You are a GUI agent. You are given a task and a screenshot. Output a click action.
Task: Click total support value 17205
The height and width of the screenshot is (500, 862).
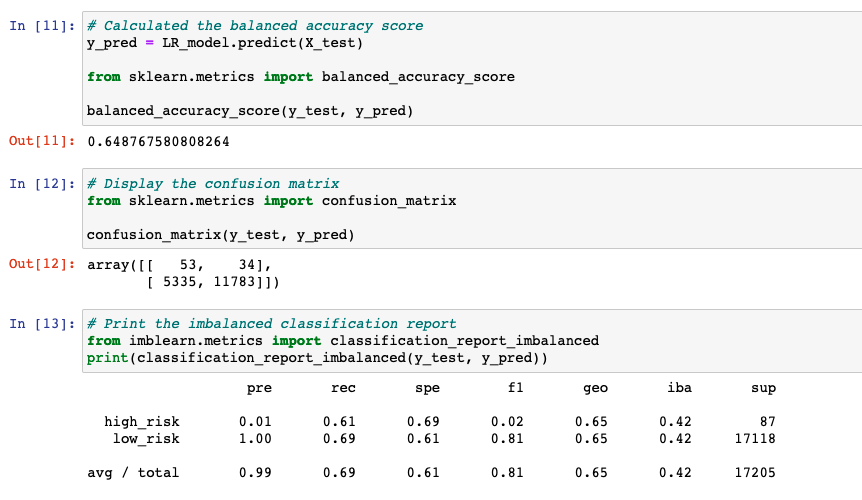click(755, 473)
